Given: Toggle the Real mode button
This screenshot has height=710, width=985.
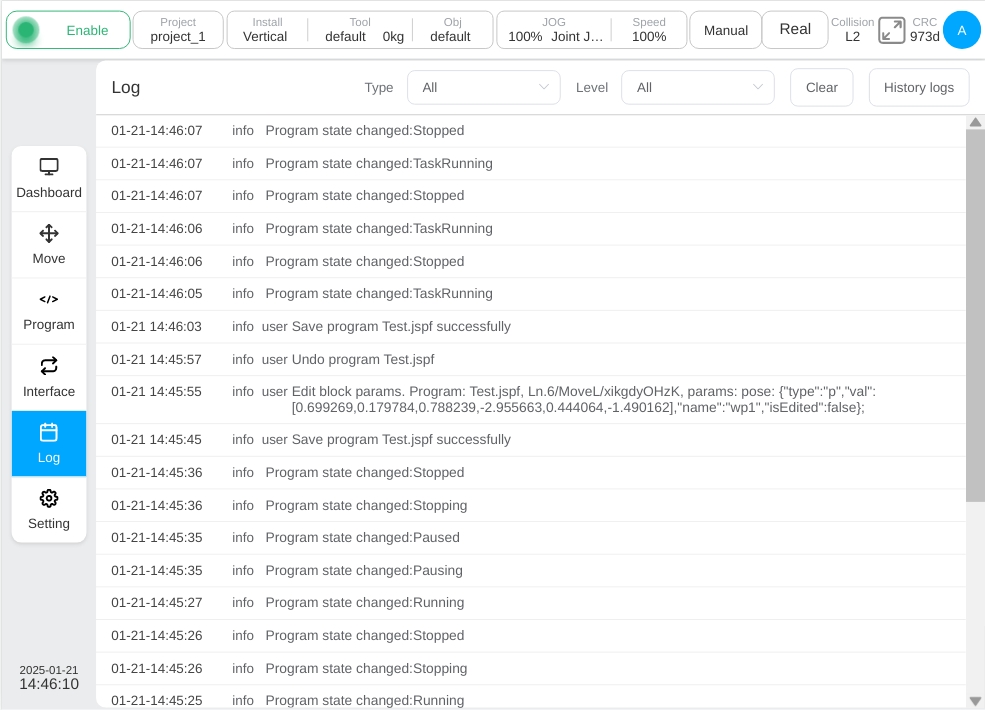Looking at the screenshot, I should (x=795, y=30).
